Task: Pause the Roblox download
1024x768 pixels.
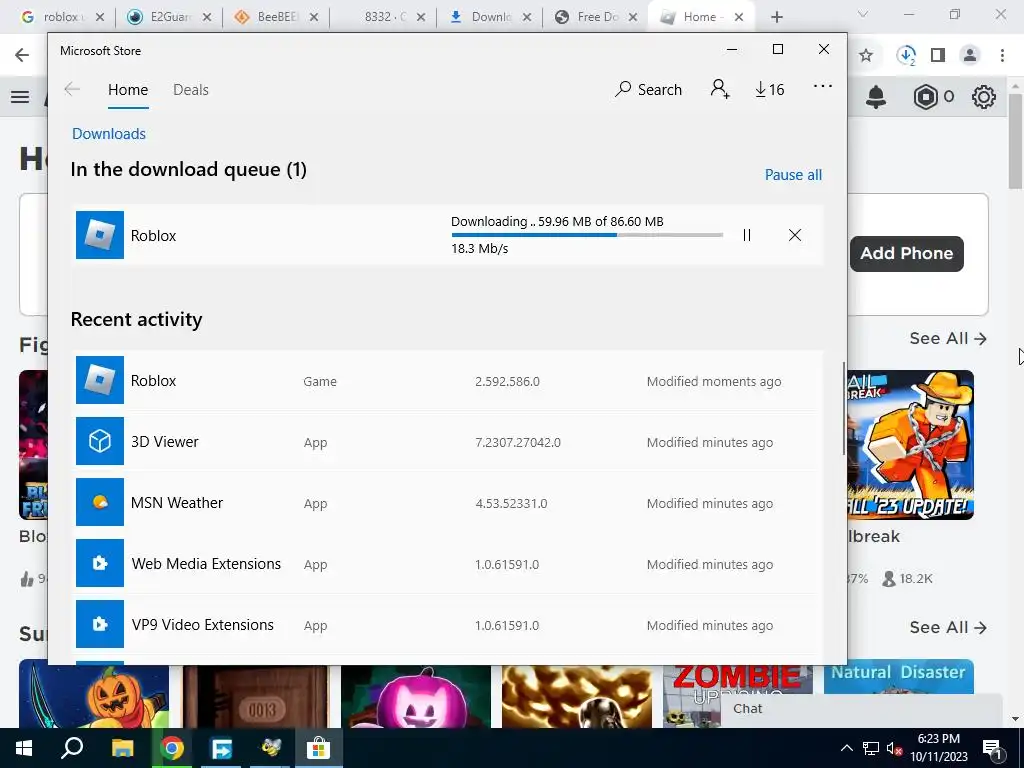Action: point(747,235)
